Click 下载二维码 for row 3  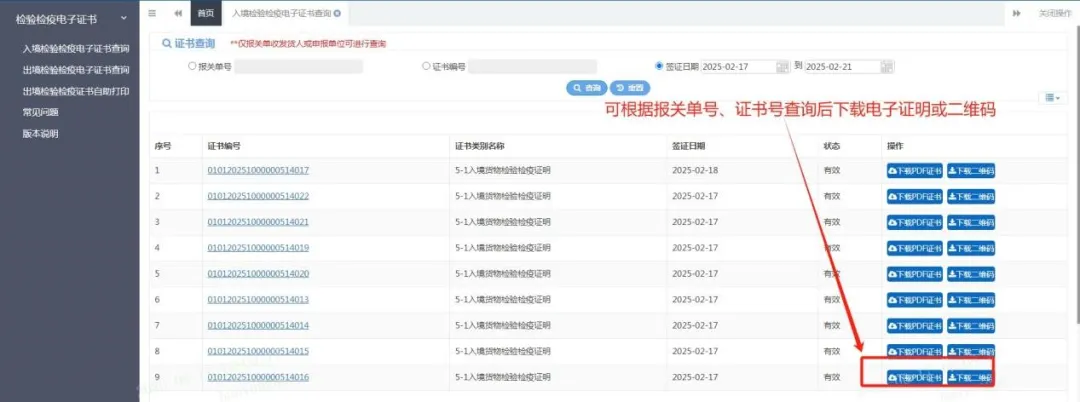(x=970, y=222)
